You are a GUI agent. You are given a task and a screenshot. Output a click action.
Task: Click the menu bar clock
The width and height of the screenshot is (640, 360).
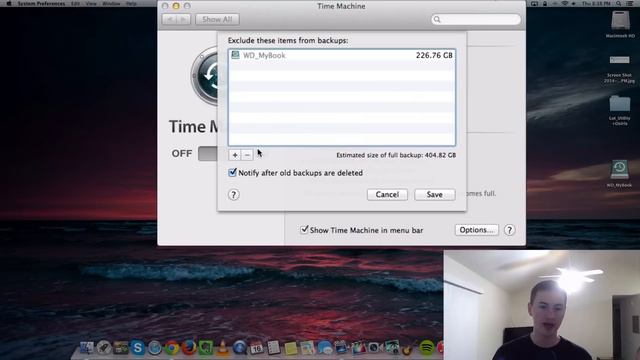(x=596, y=4)
